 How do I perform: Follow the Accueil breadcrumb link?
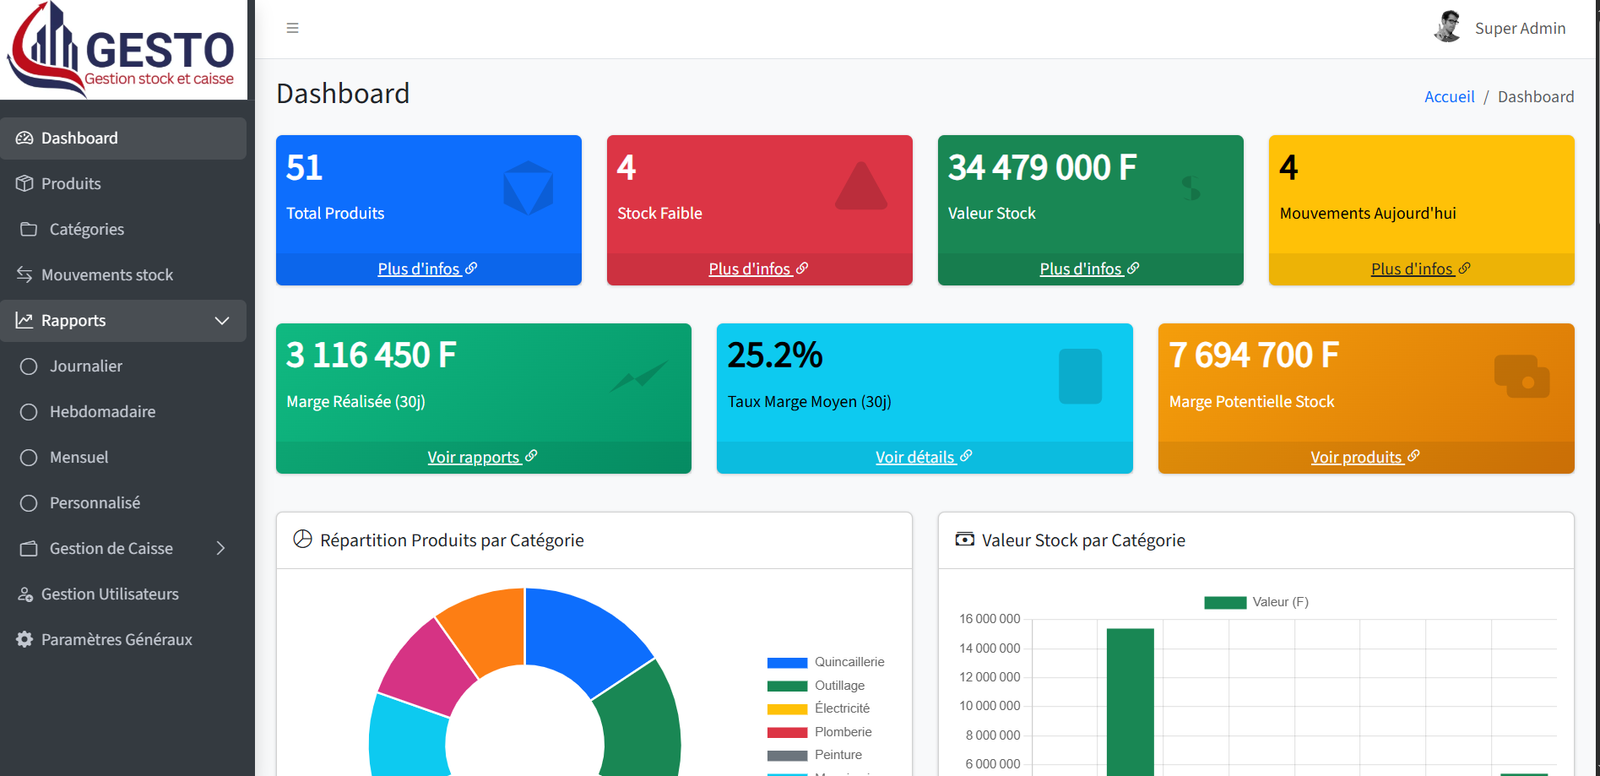click(1449, 96)
